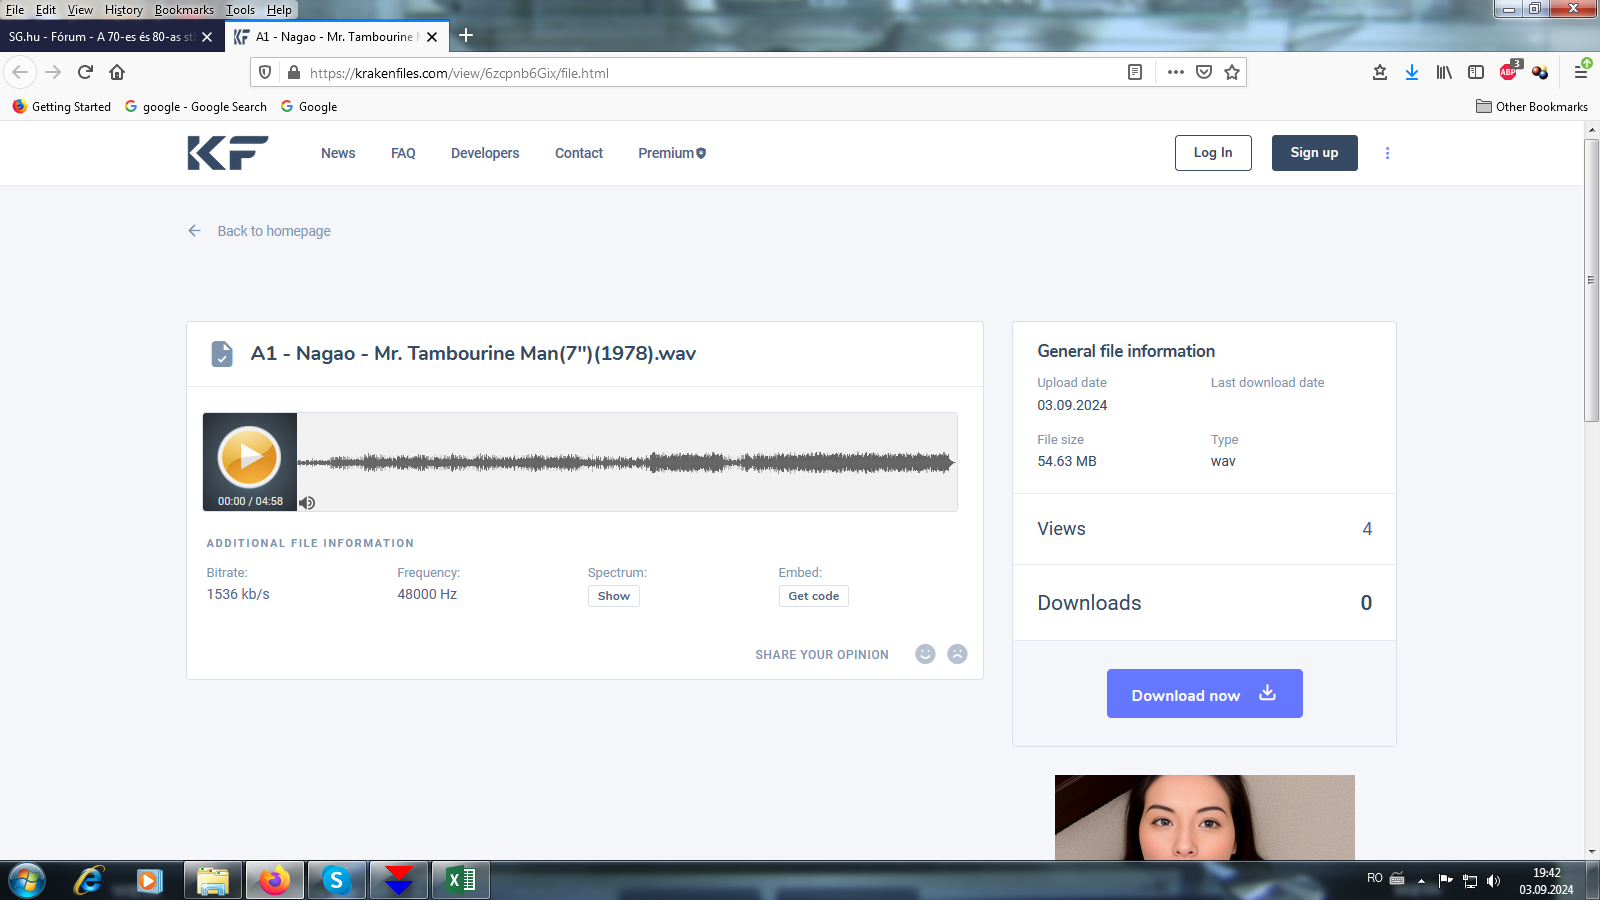
Task: Click the tracking protection shield icon
Action: 265,72
